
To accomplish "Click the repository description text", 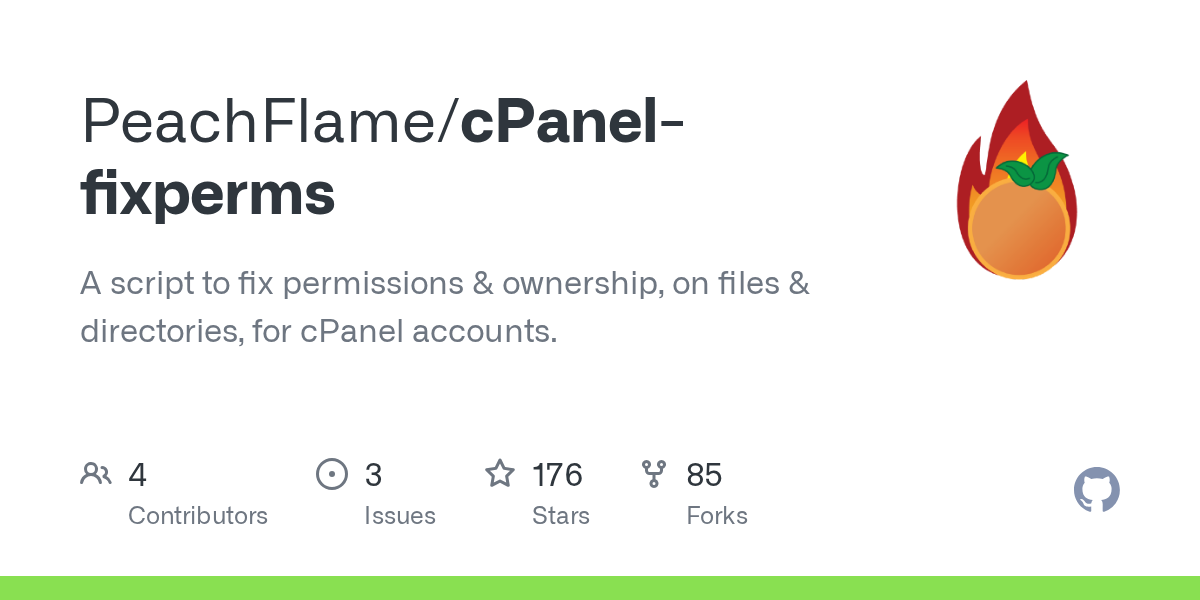I will tap(445, 307).
